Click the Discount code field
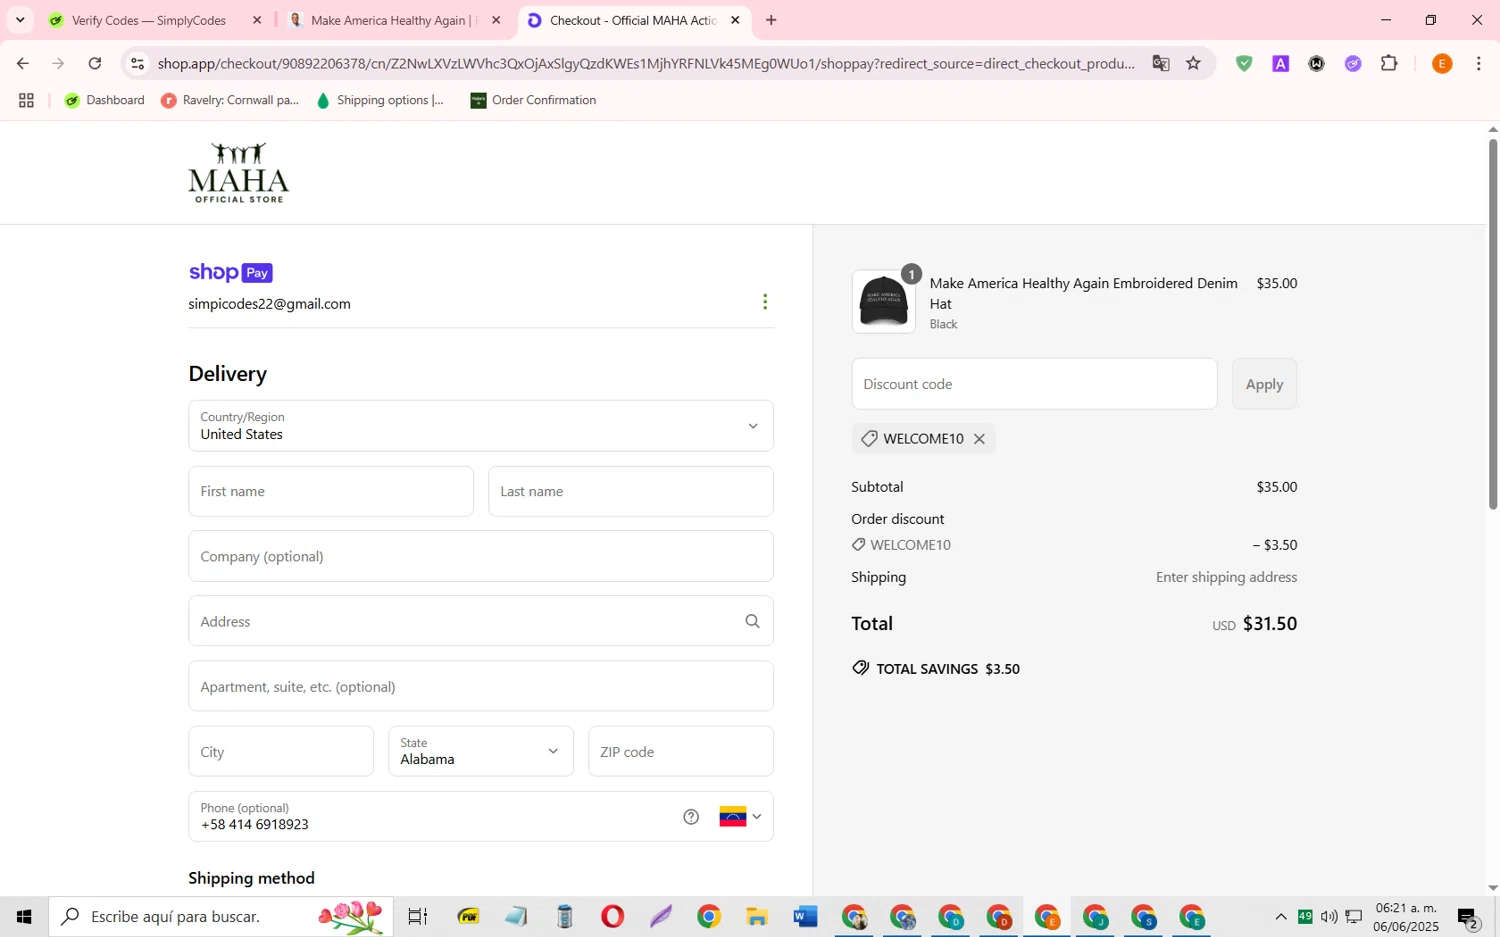Image resolution: width=1500 pixels, height=937 pixels. click(1034, 384)
